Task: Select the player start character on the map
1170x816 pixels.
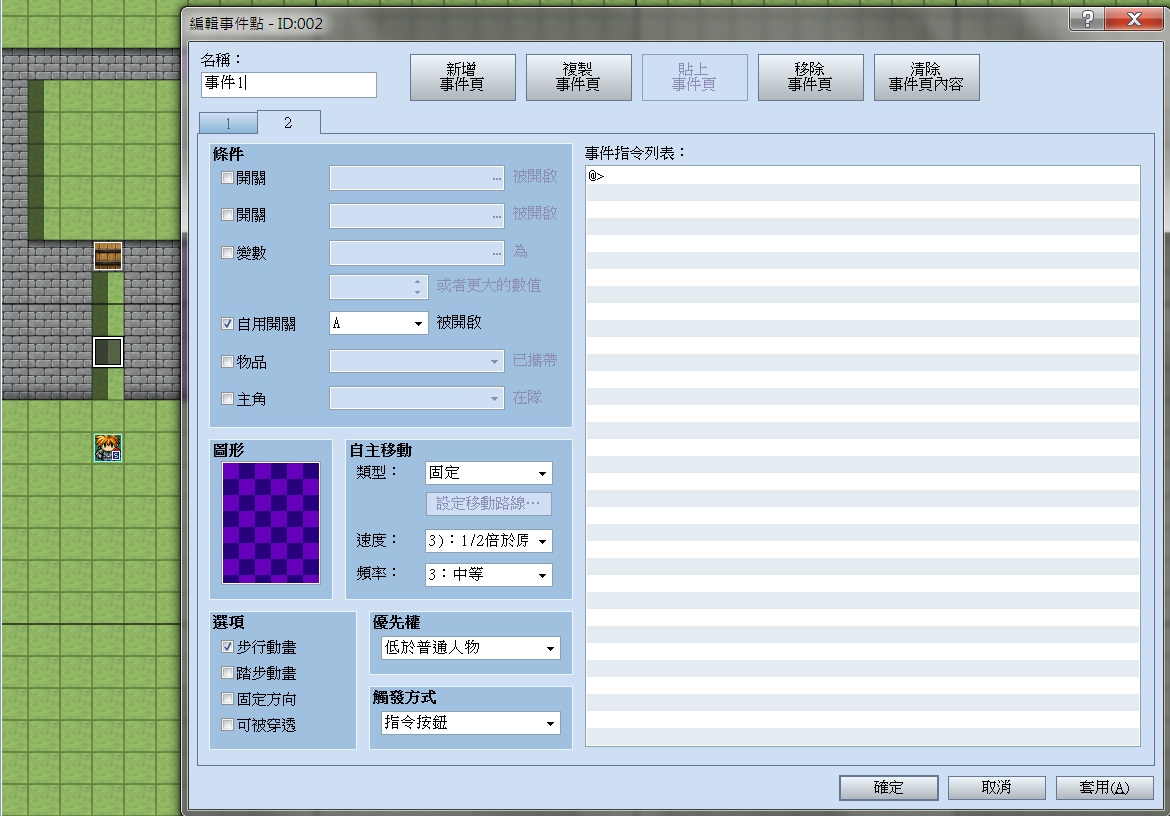Action: (x=107, y=448)
